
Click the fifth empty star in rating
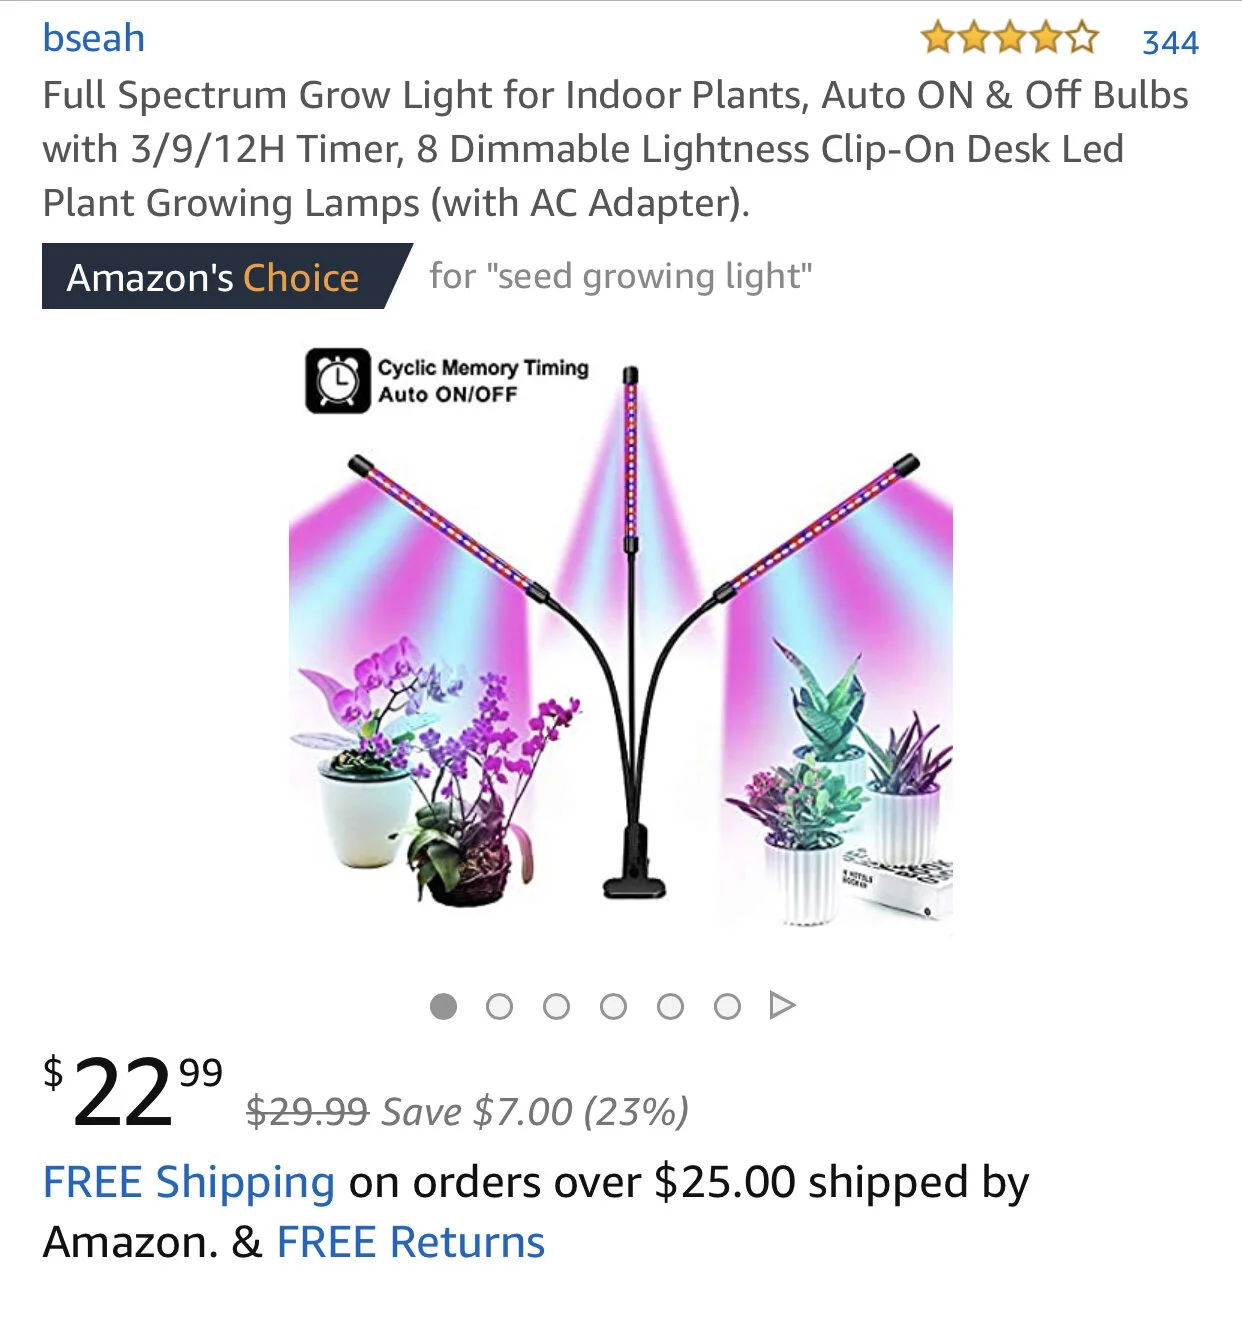pyautogui.click(x=1081, y=39)
